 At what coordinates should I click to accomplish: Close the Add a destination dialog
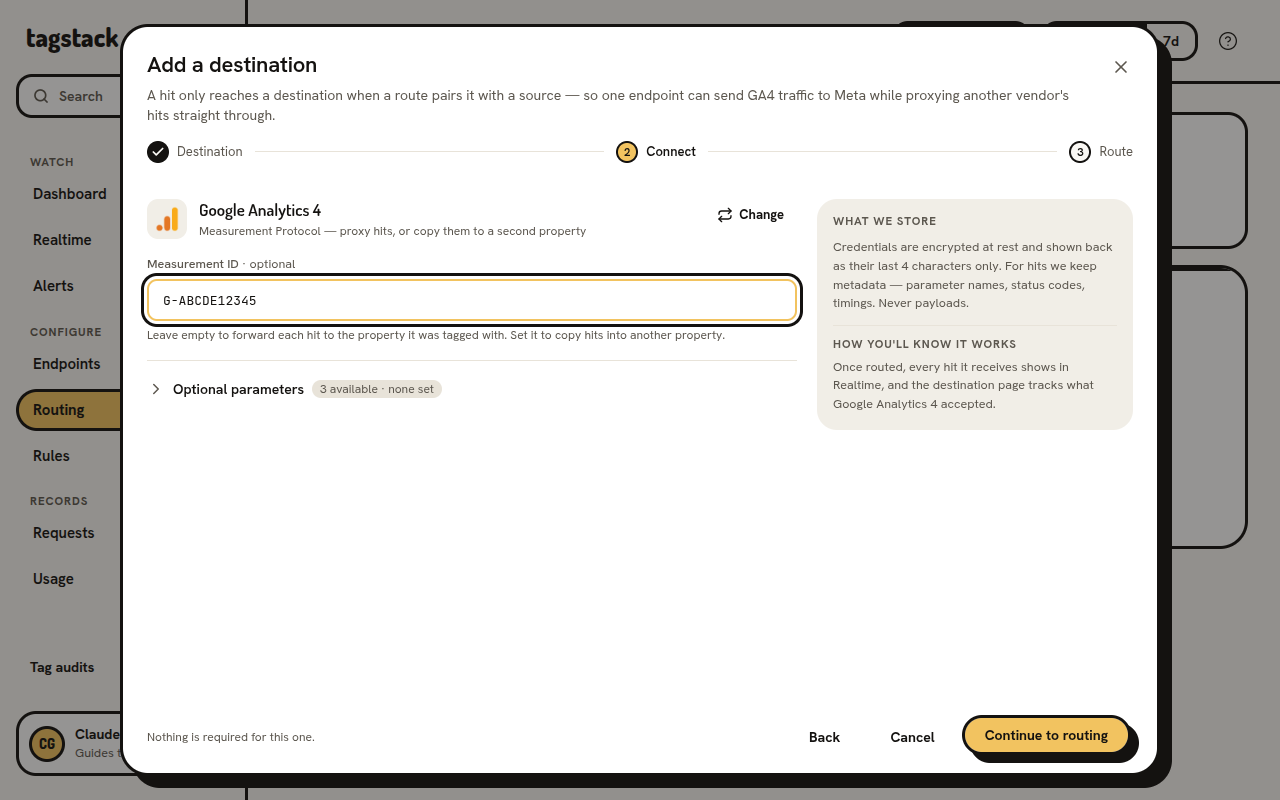tap(1121, 67)
